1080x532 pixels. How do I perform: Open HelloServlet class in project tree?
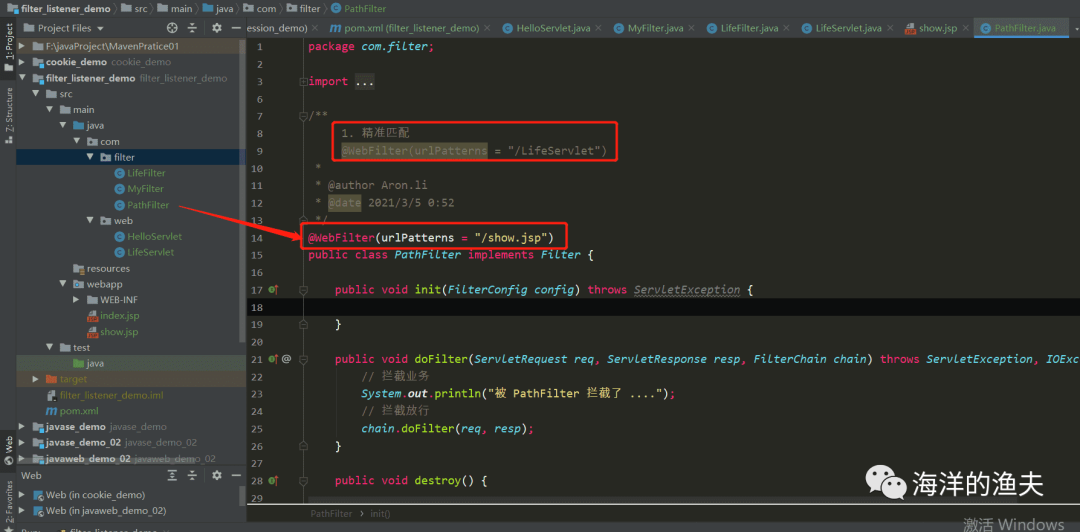147,236
